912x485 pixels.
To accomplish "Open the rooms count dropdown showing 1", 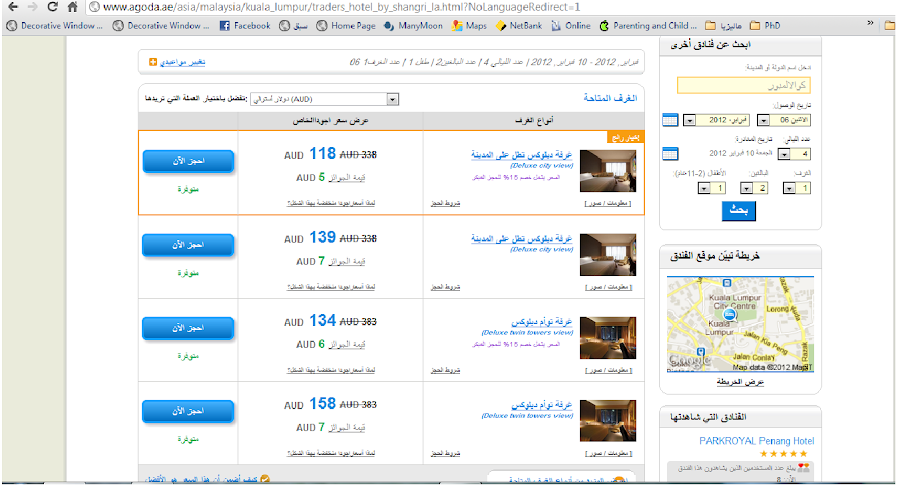I will pos(797,188).
